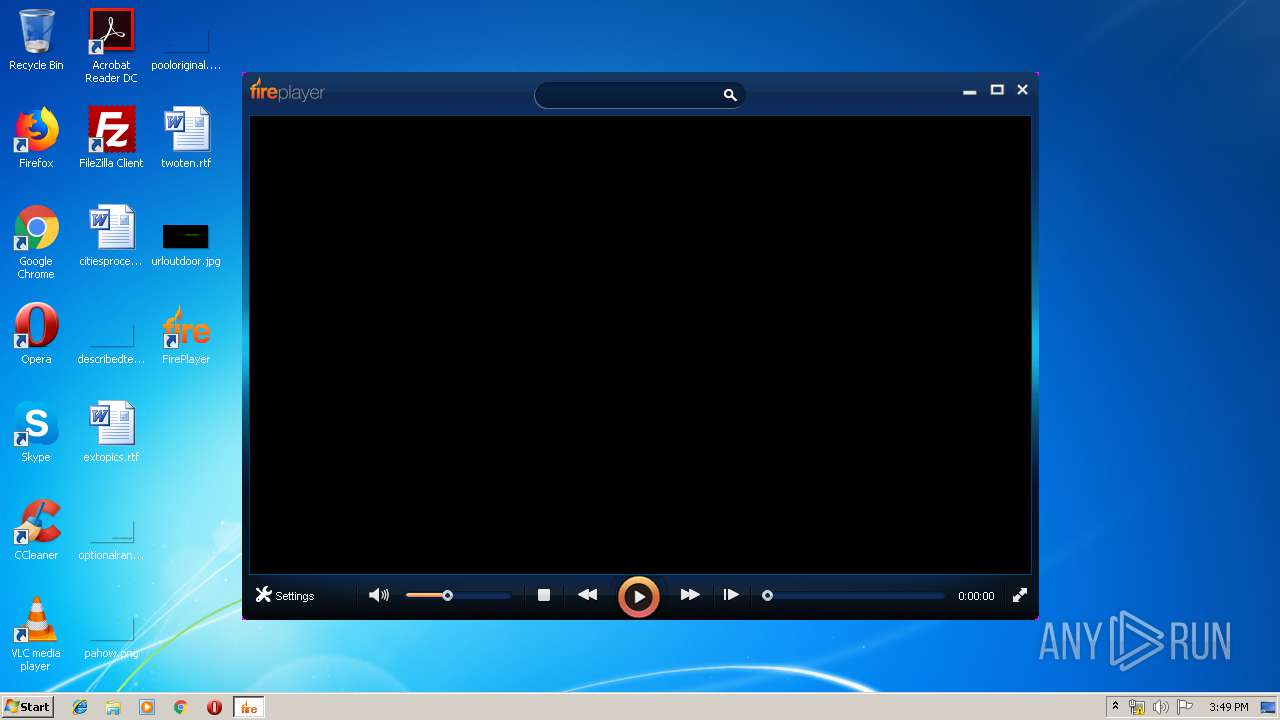Click the network tray icon
The image size is (1280, 720).
[x=1137, y=707]
